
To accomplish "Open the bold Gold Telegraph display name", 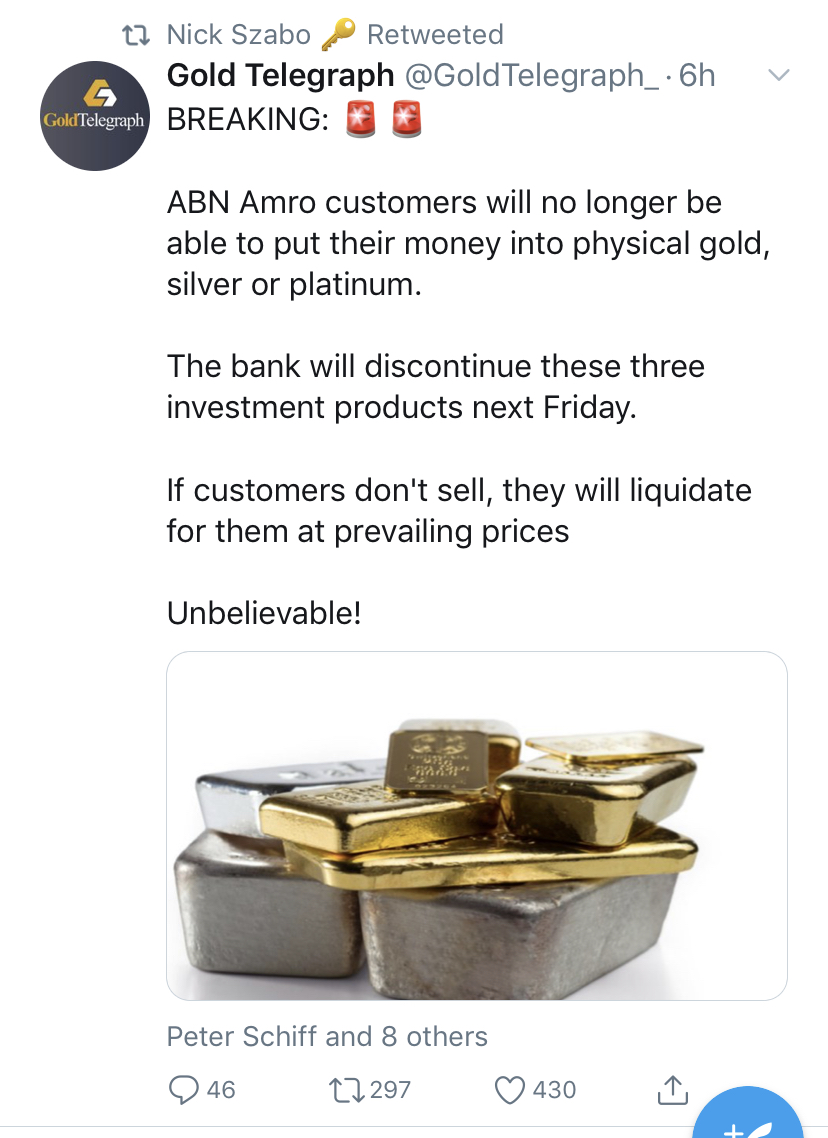I will tap(280, 76).
